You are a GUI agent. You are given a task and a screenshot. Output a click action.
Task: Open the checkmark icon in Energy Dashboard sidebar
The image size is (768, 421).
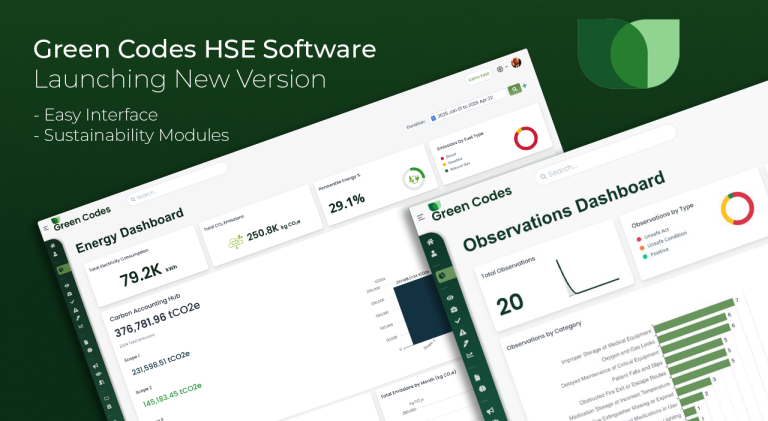pyautogui.click(x=72, y=302)
